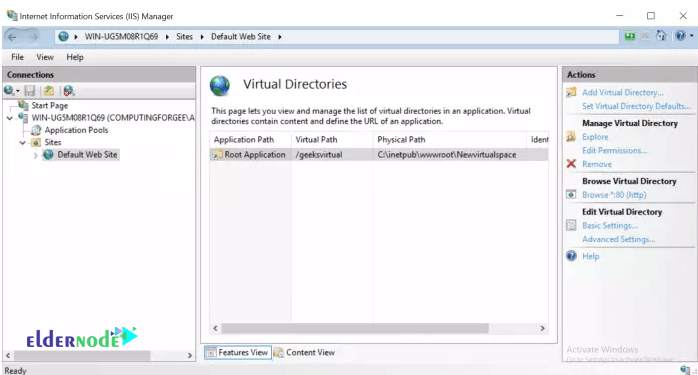This screenshot has width=698, height=375.
Task: Click the Connections connect-to-server icon
Action: [x=9, y=91]
